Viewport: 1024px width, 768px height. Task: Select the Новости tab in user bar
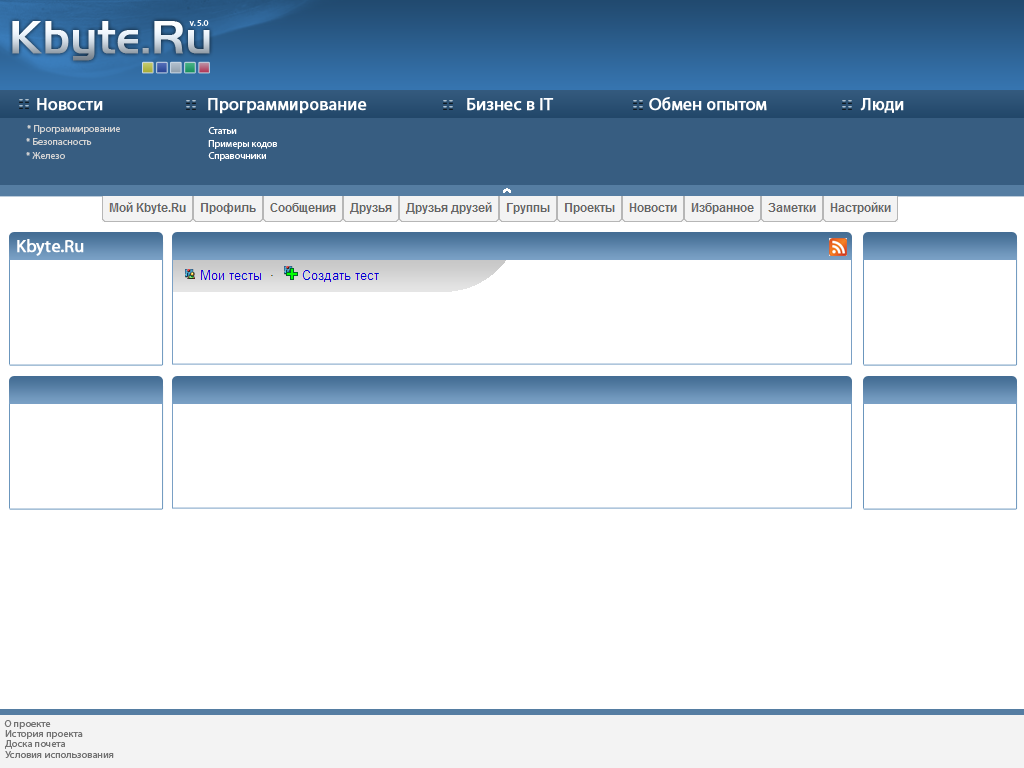coord(653,208)
